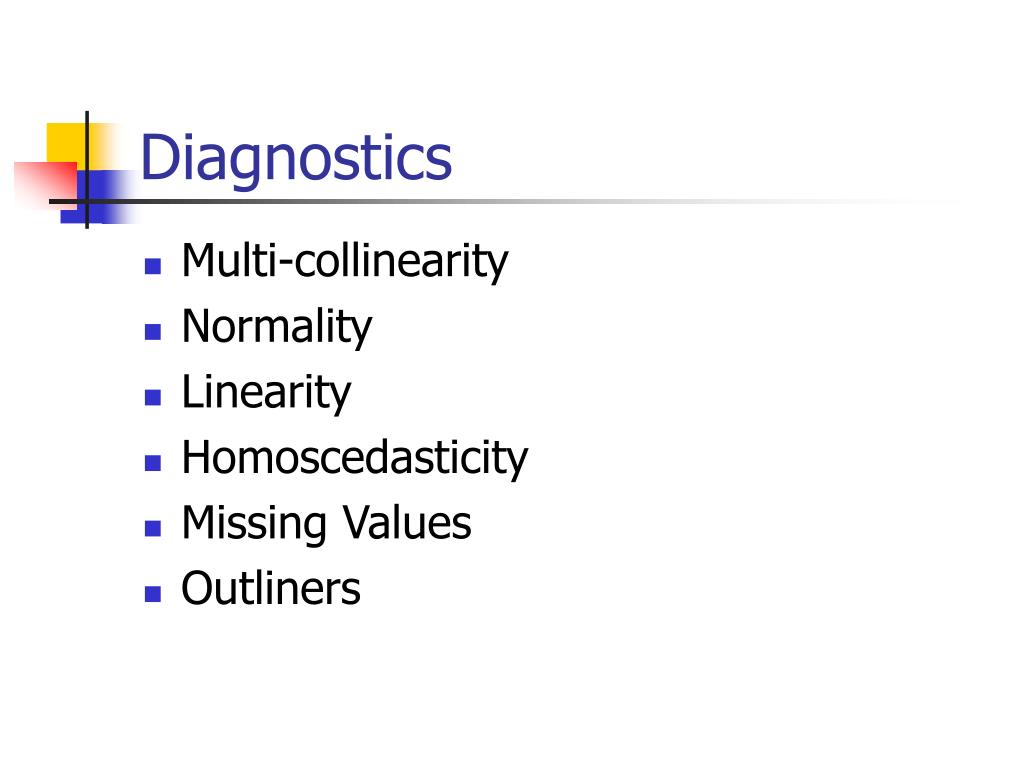Click the empty slide area below Outliners
The height and width of the screenshot is (768, 1024).
(x=512, y=686)
